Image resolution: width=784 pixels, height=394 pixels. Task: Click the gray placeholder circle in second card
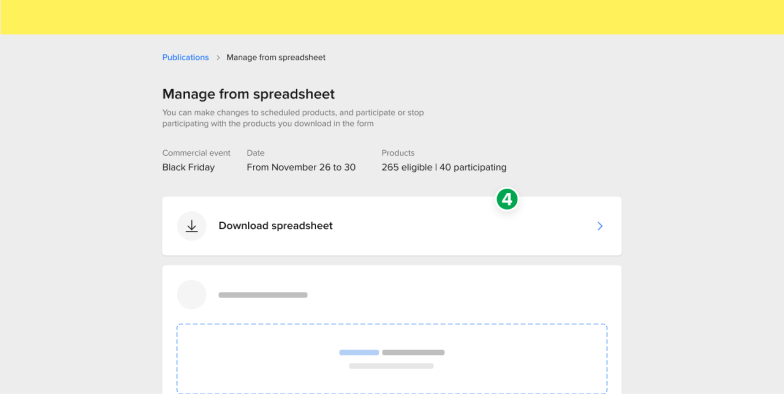point(192,294)
